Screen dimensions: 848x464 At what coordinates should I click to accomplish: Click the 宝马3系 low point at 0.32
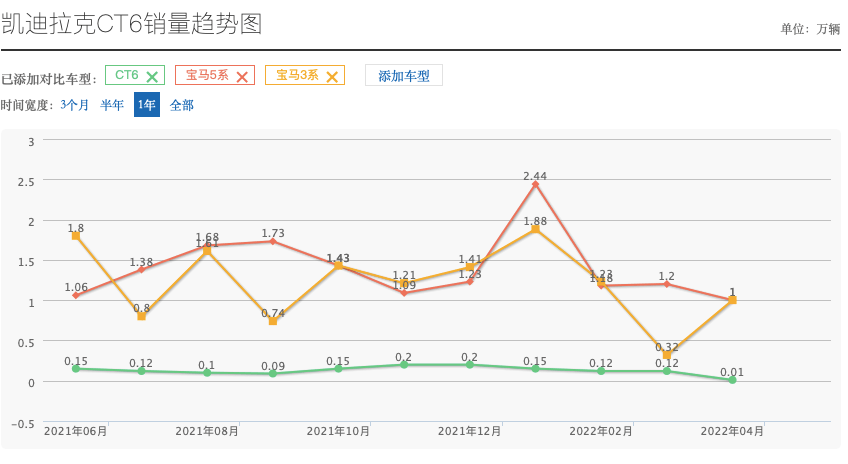(x=667, y=355)
